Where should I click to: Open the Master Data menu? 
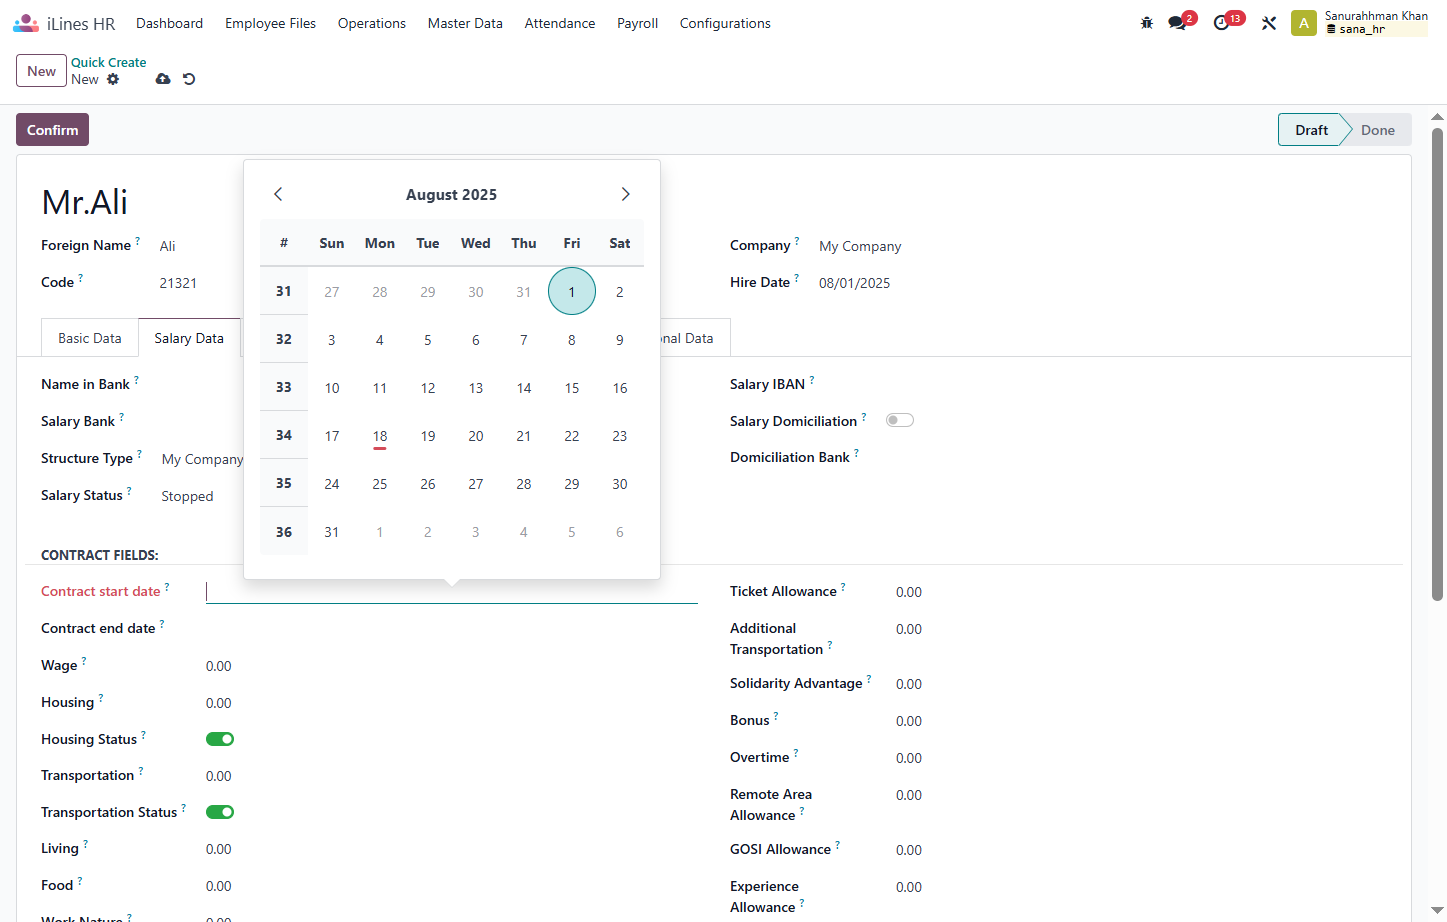pos(465,23)
